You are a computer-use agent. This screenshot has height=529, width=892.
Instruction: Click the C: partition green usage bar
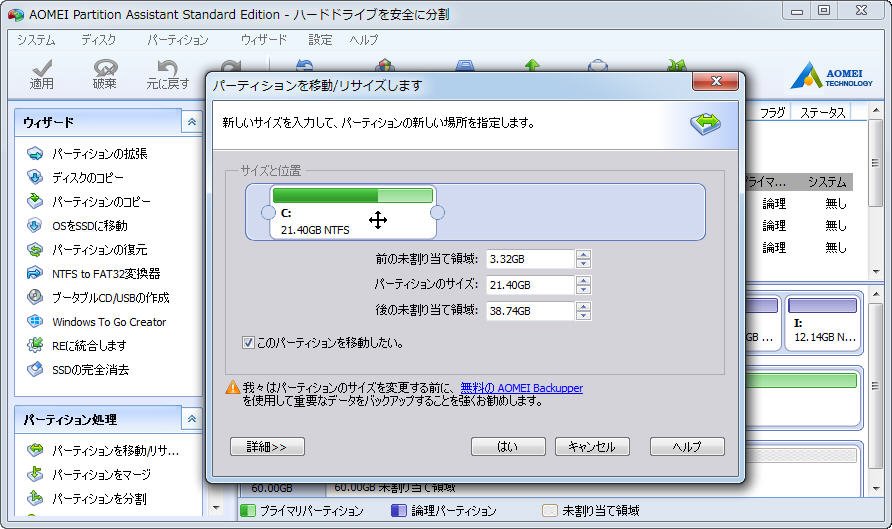pos(353,196)
